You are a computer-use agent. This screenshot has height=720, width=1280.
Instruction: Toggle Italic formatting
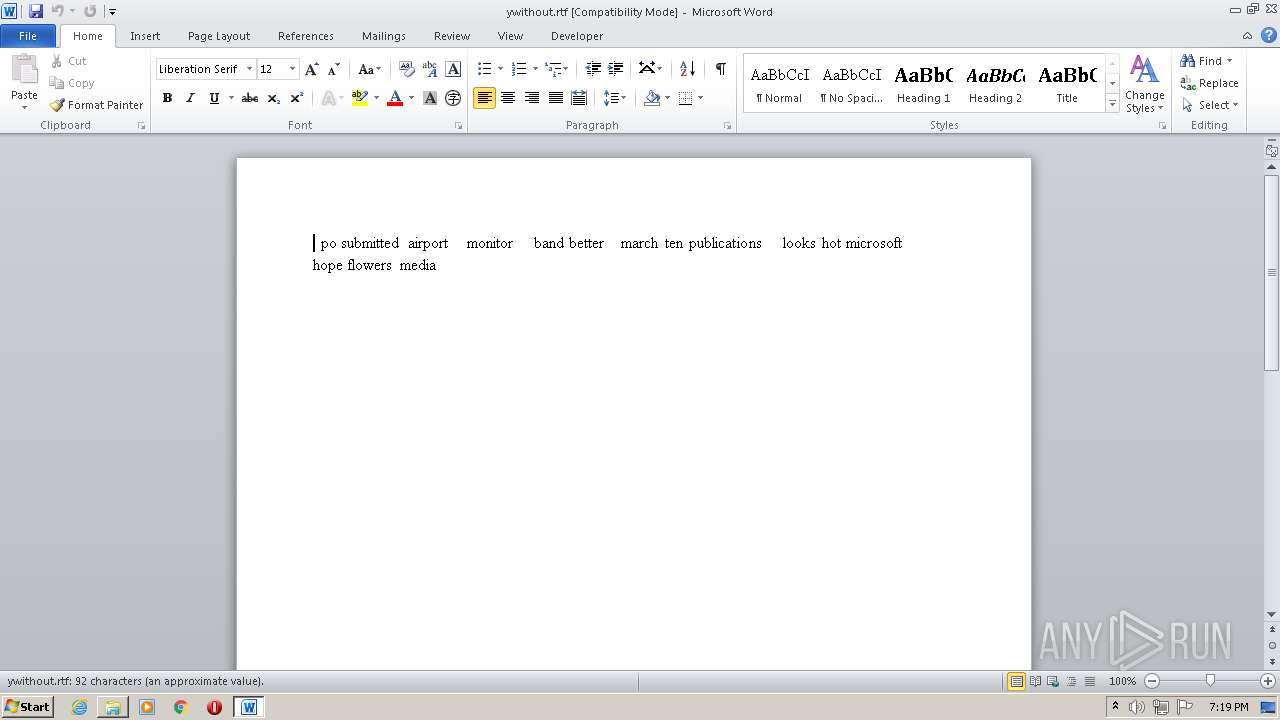click(x=190, y=98)
